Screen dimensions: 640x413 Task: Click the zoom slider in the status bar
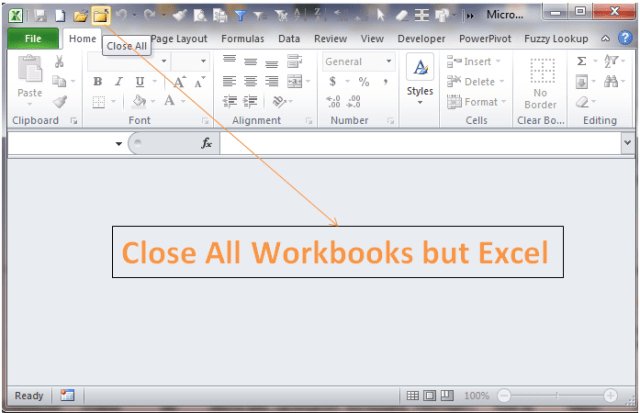(x=557, y=395)
